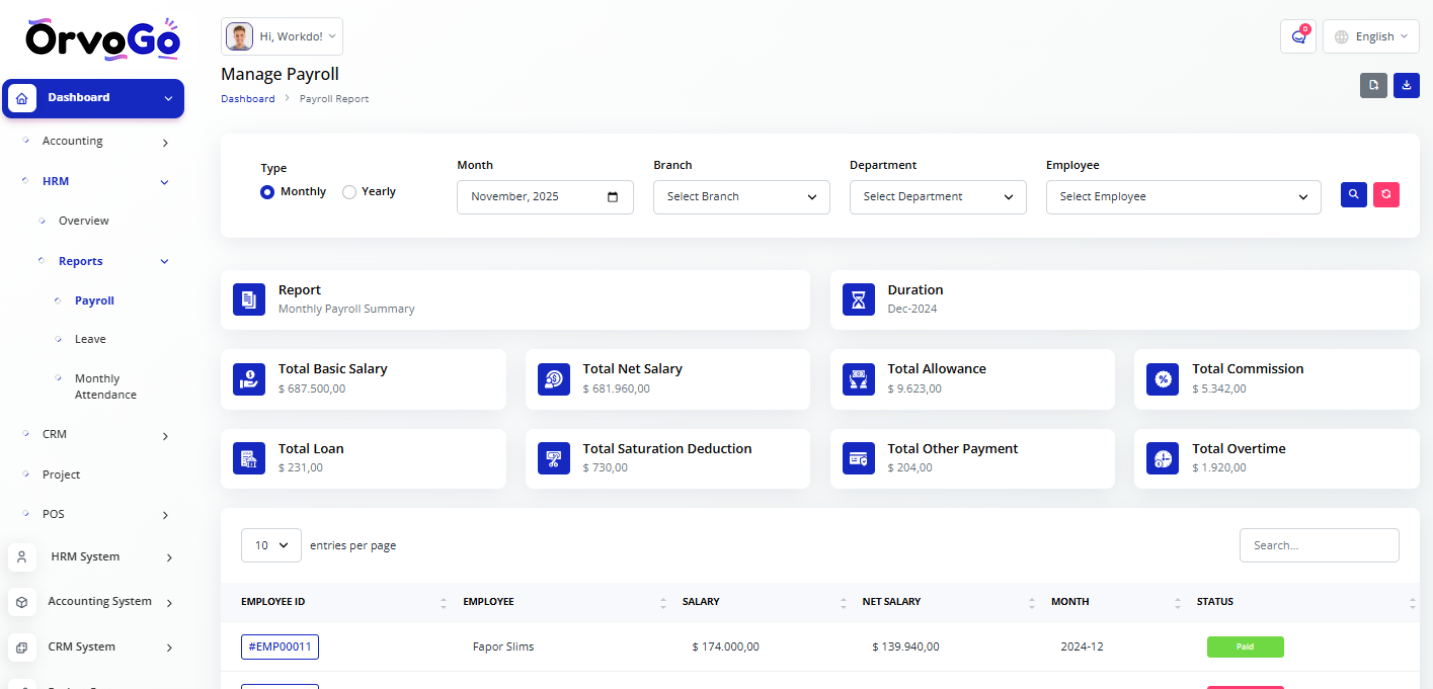Viewport: 1433px width, 689px height.
Task: Click the Dashboard breadcrumb link
Action: click(247, 99)
